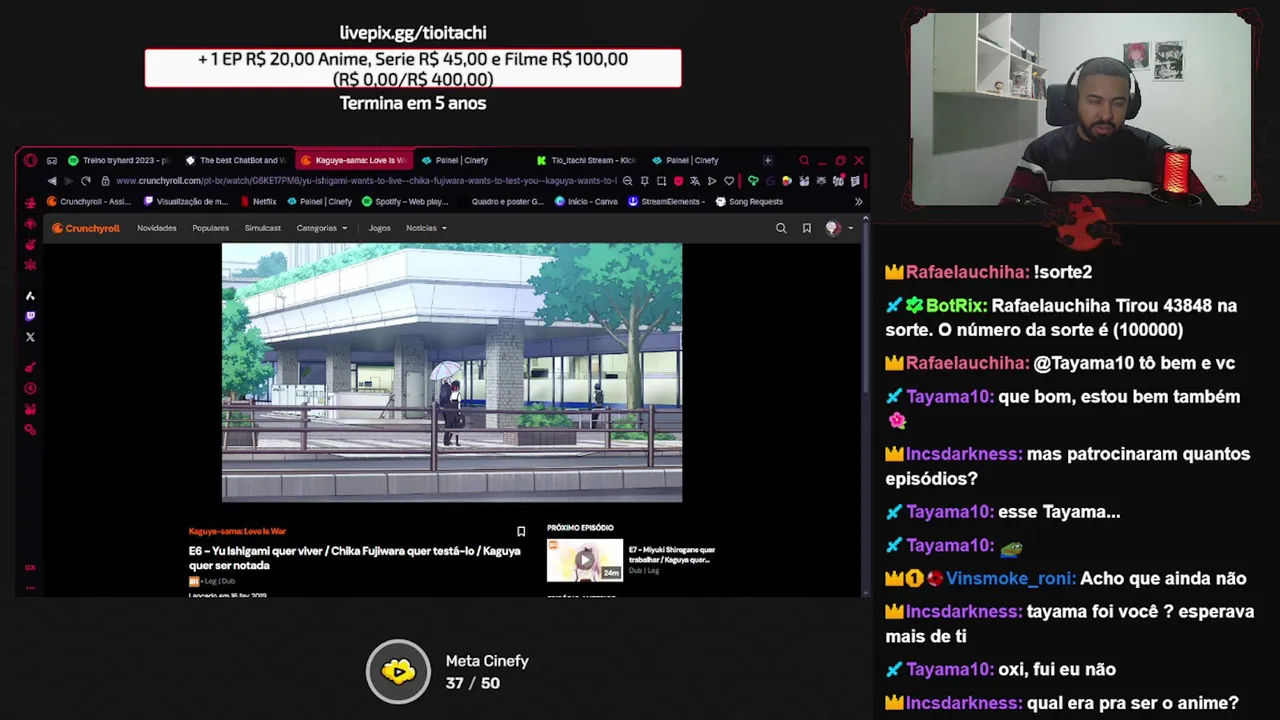Open the Jogos menu item

(380, 228)
